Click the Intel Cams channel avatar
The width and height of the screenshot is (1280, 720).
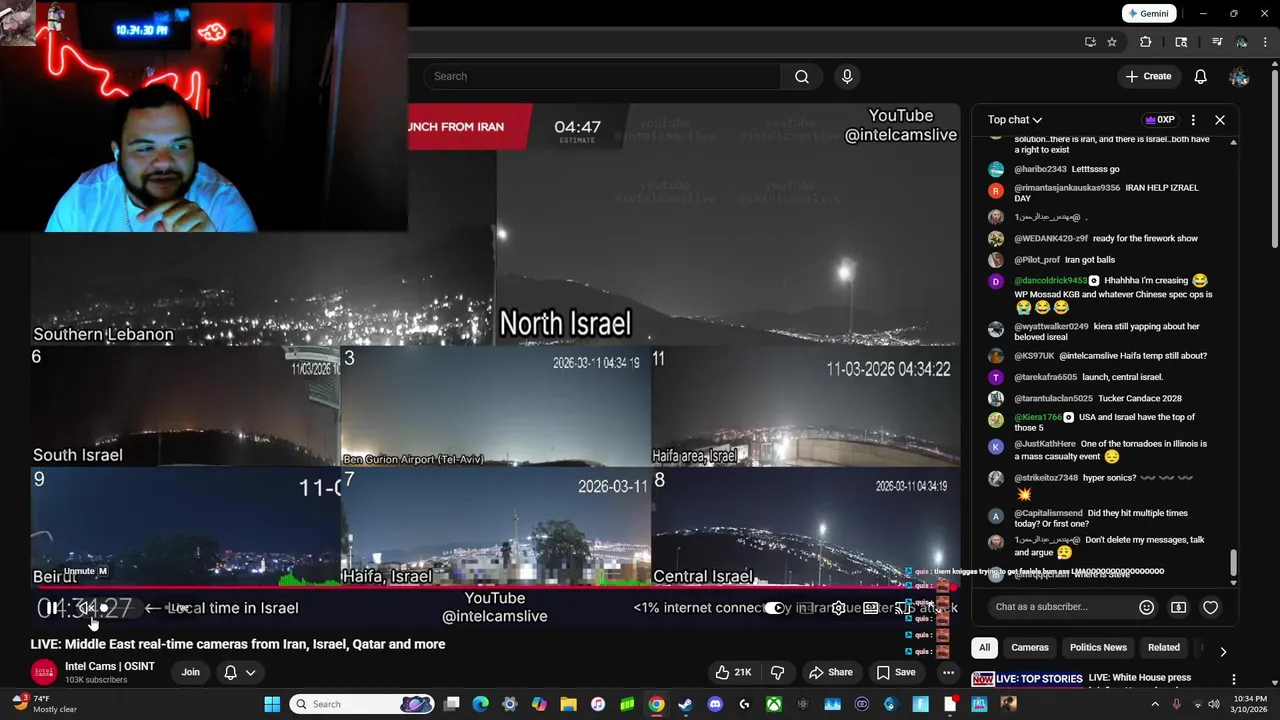pos(43,672)
